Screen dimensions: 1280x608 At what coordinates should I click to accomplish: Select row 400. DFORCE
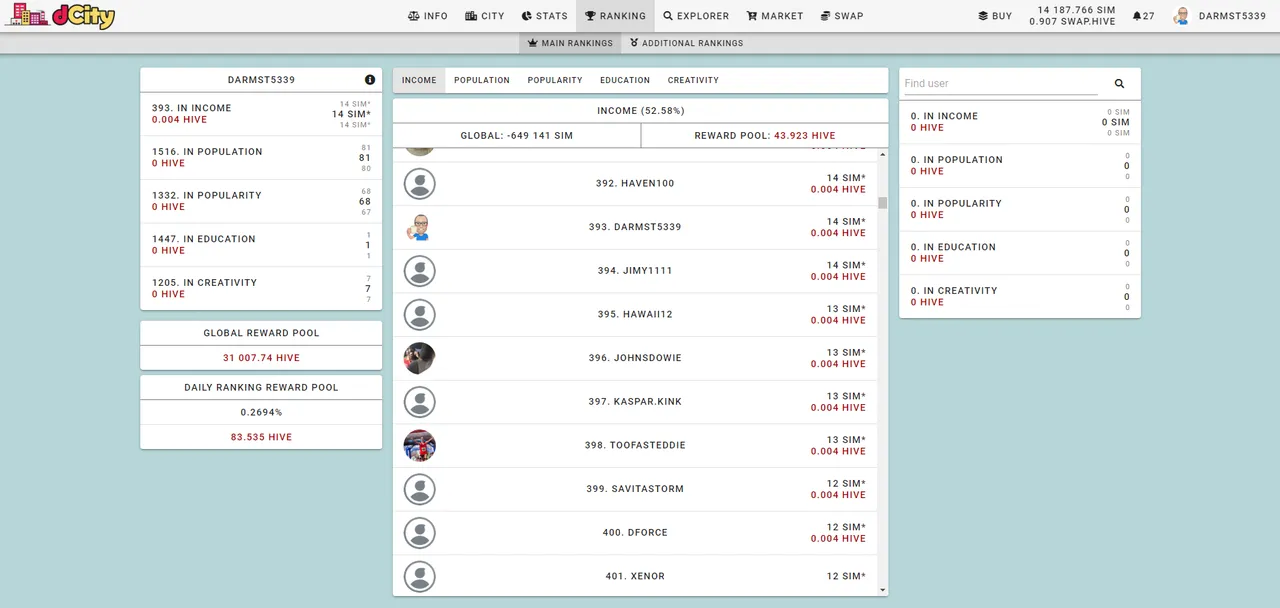tap(635, 533)
